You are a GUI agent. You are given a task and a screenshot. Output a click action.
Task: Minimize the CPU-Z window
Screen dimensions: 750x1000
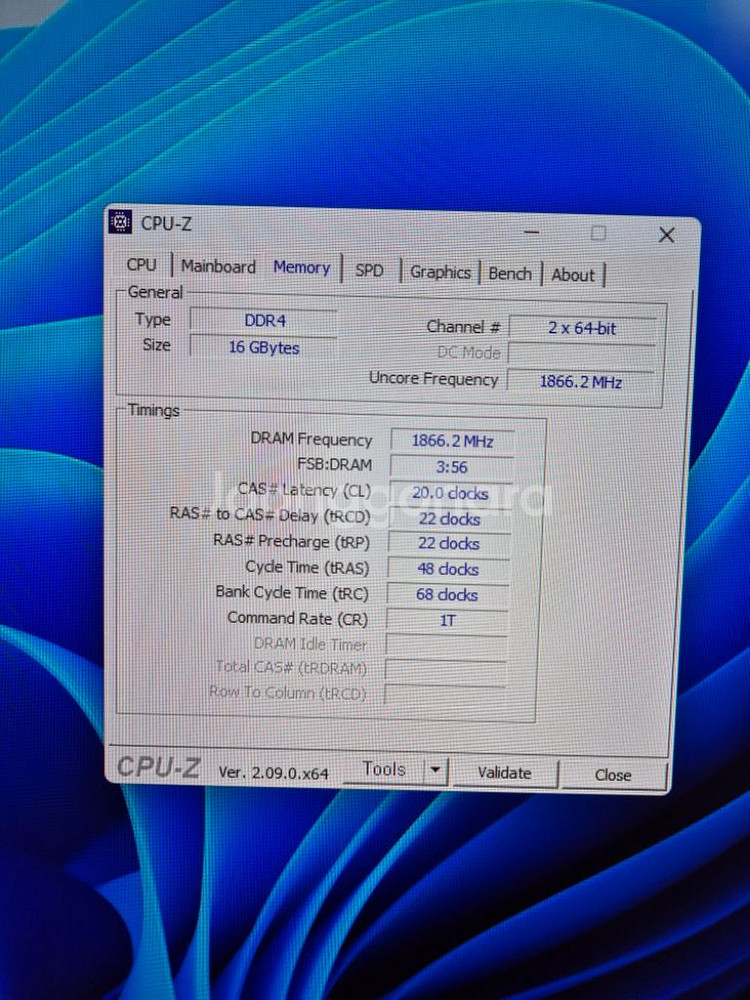tap(531, 232)
